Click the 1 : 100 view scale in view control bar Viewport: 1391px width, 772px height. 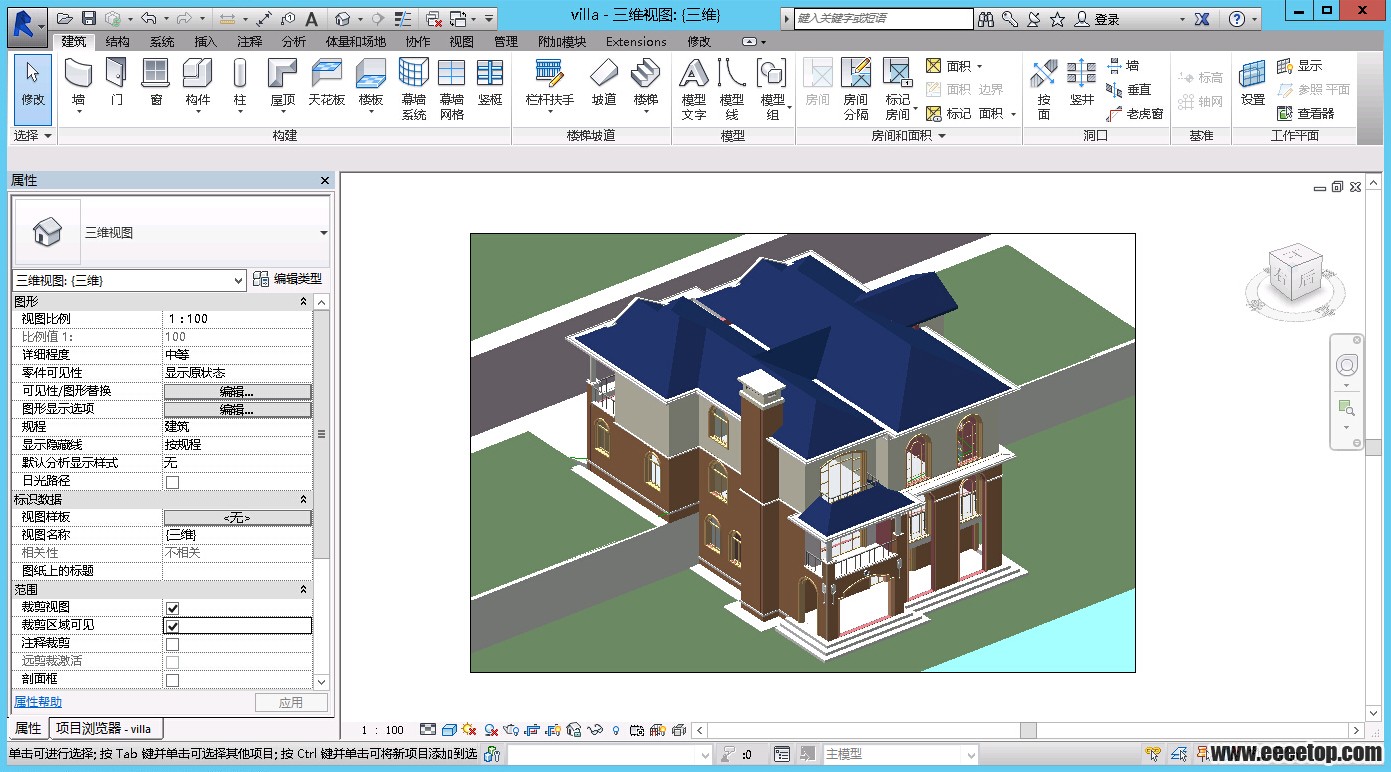(x=382, y=730)
